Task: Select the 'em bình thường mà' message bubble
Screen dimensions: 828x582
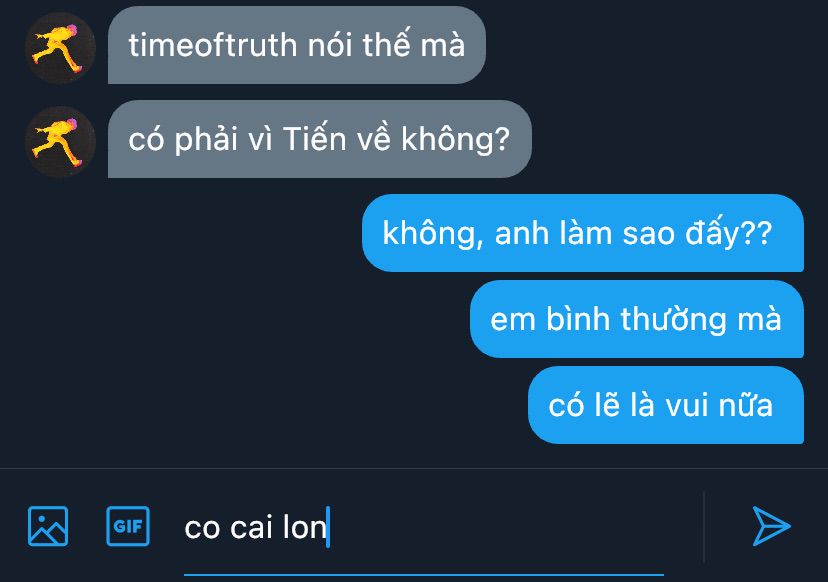Action: pyautogui.click(x=637, y=319)
